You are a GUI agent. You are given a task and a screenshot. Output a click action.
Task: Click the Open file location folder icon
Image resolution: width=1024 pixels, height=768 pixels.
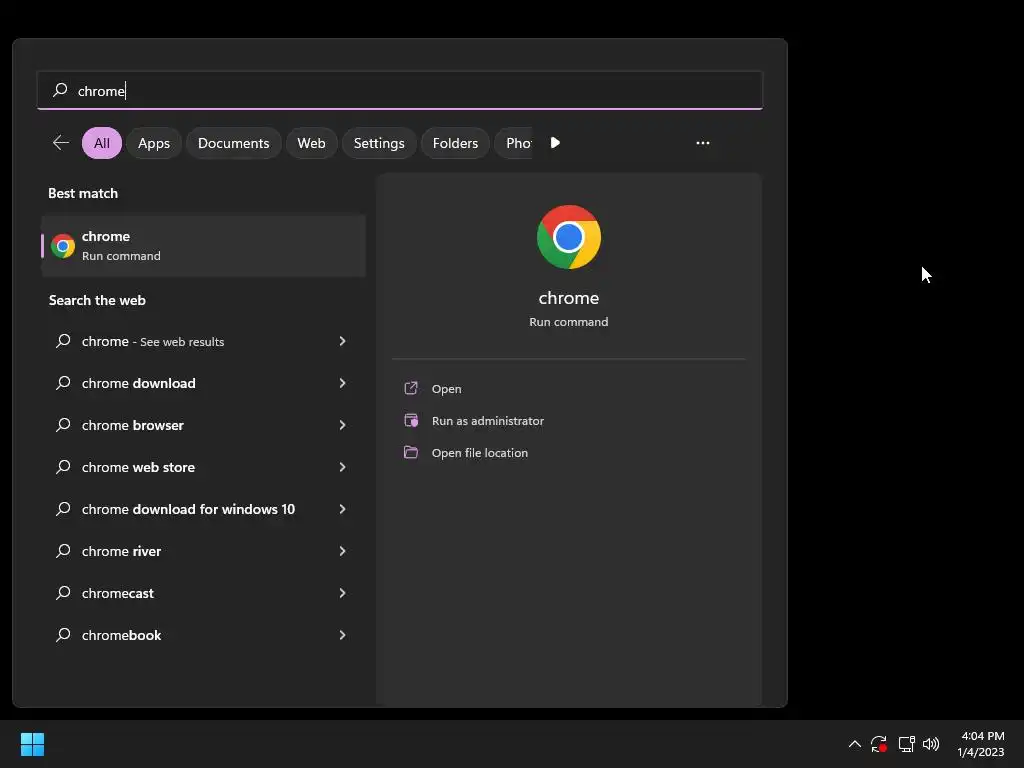tap(411, 452)
